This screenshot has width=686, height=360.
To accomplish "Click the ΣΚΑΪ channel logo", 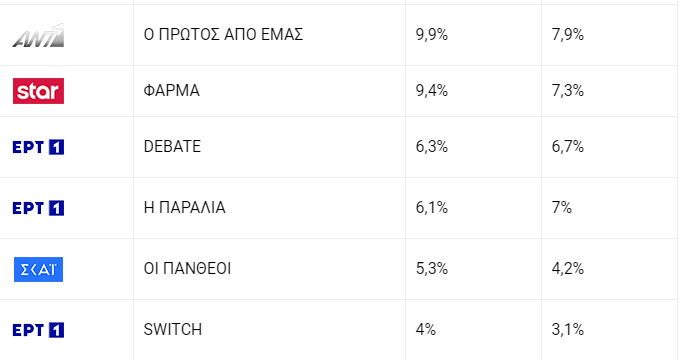I will tap(38, 269).
